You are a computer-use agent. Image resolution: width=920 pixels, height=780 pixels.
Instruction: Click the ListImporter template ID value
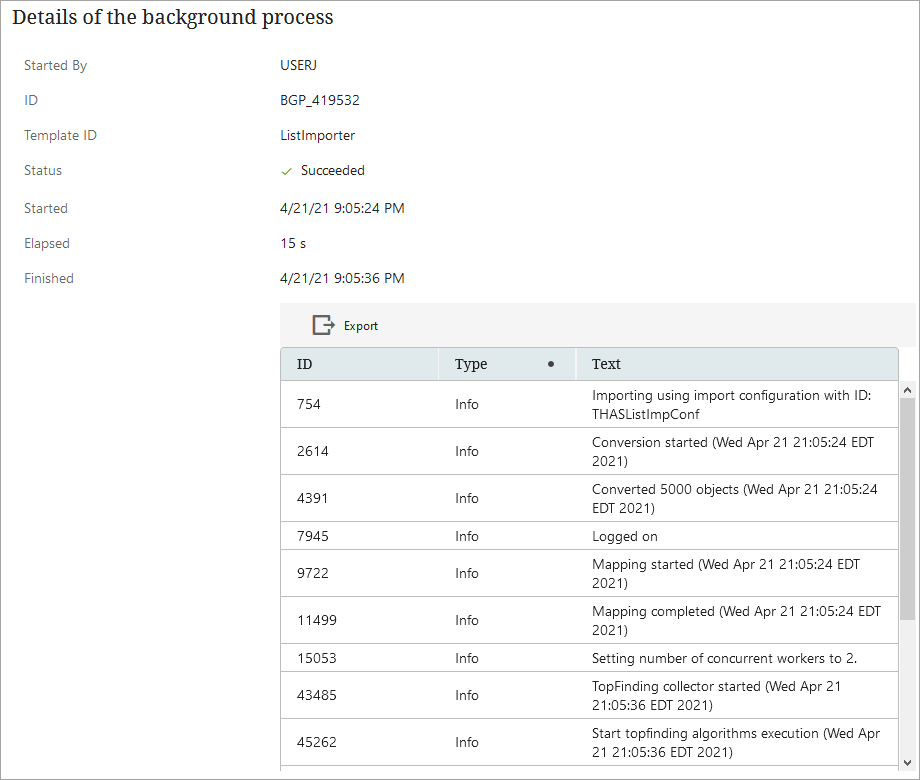pos(317,135)
